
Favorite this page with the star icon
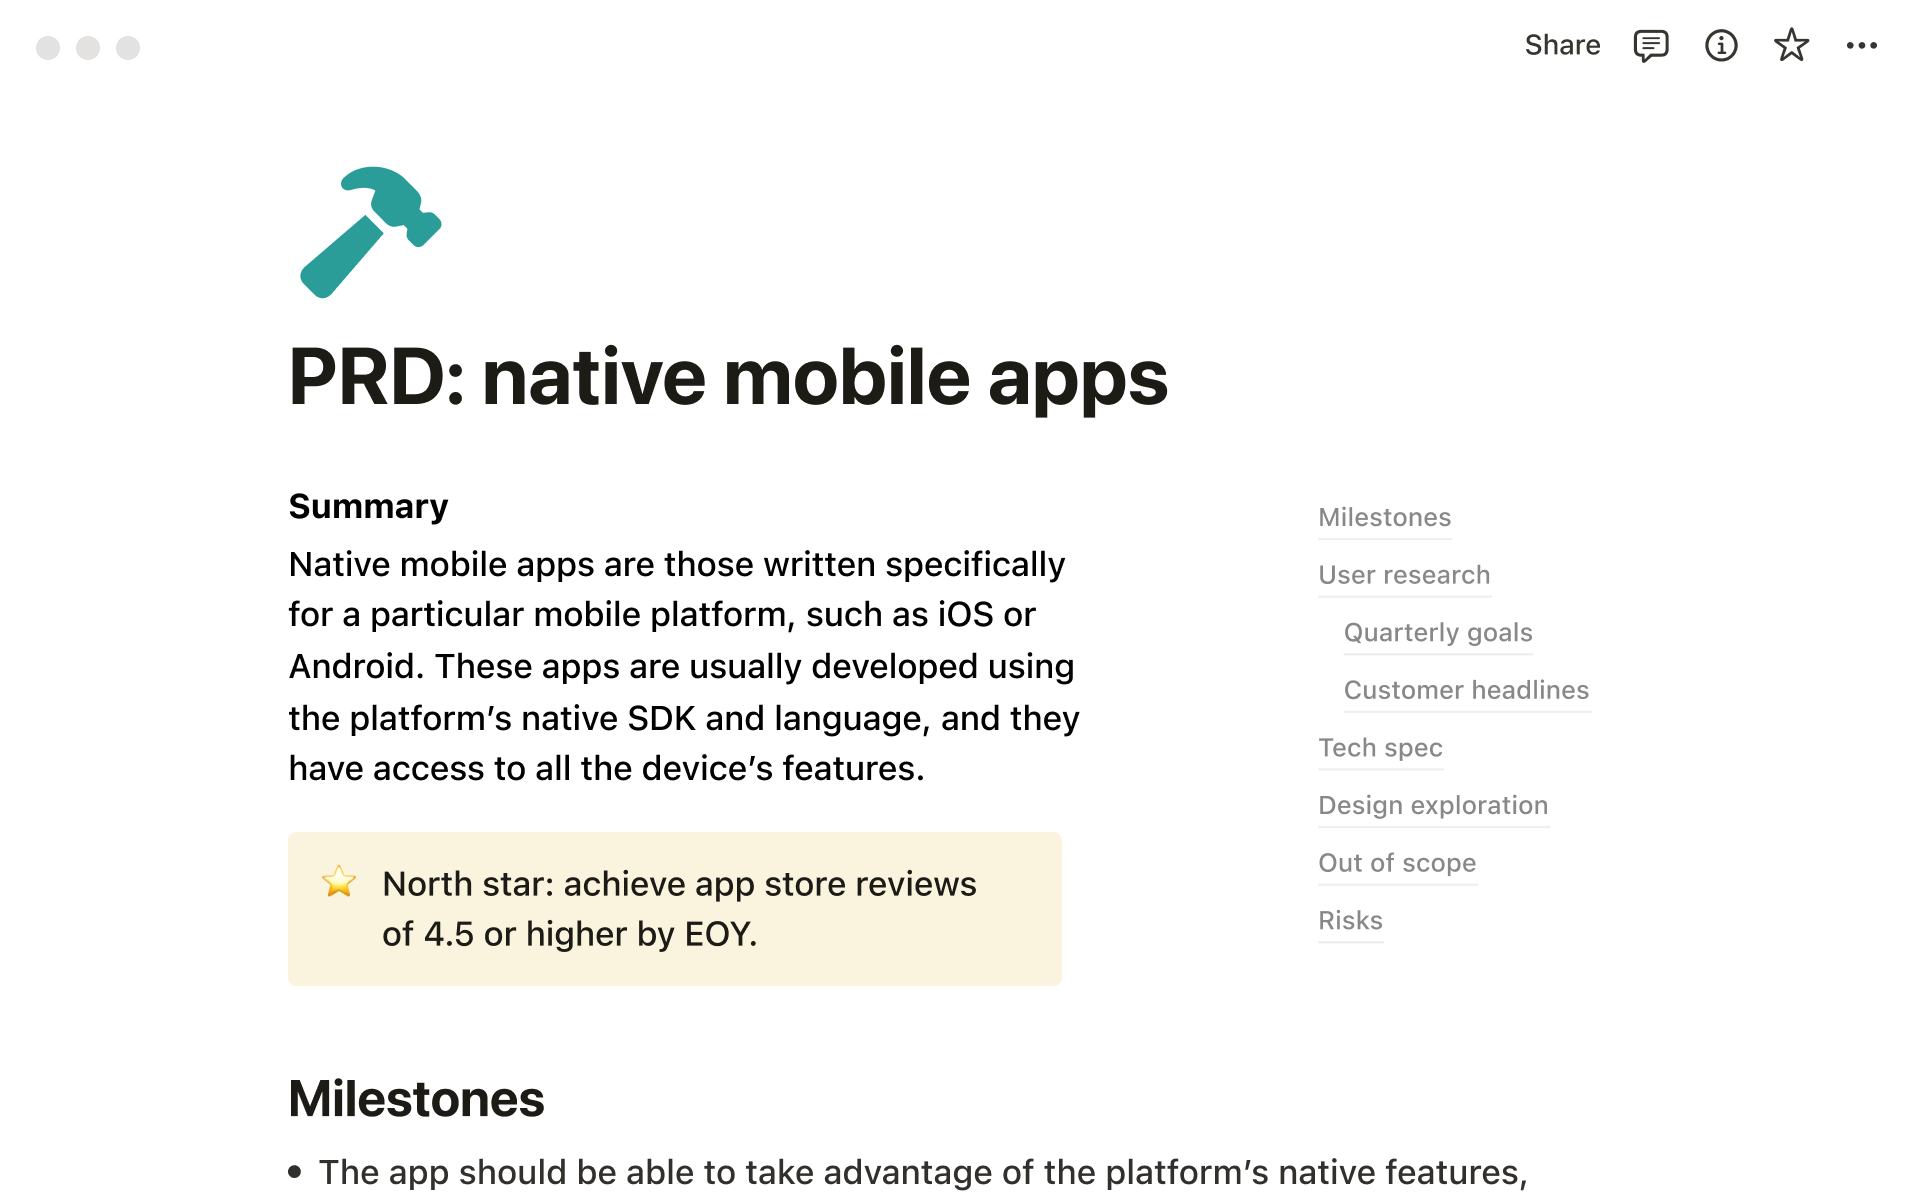1790,46
